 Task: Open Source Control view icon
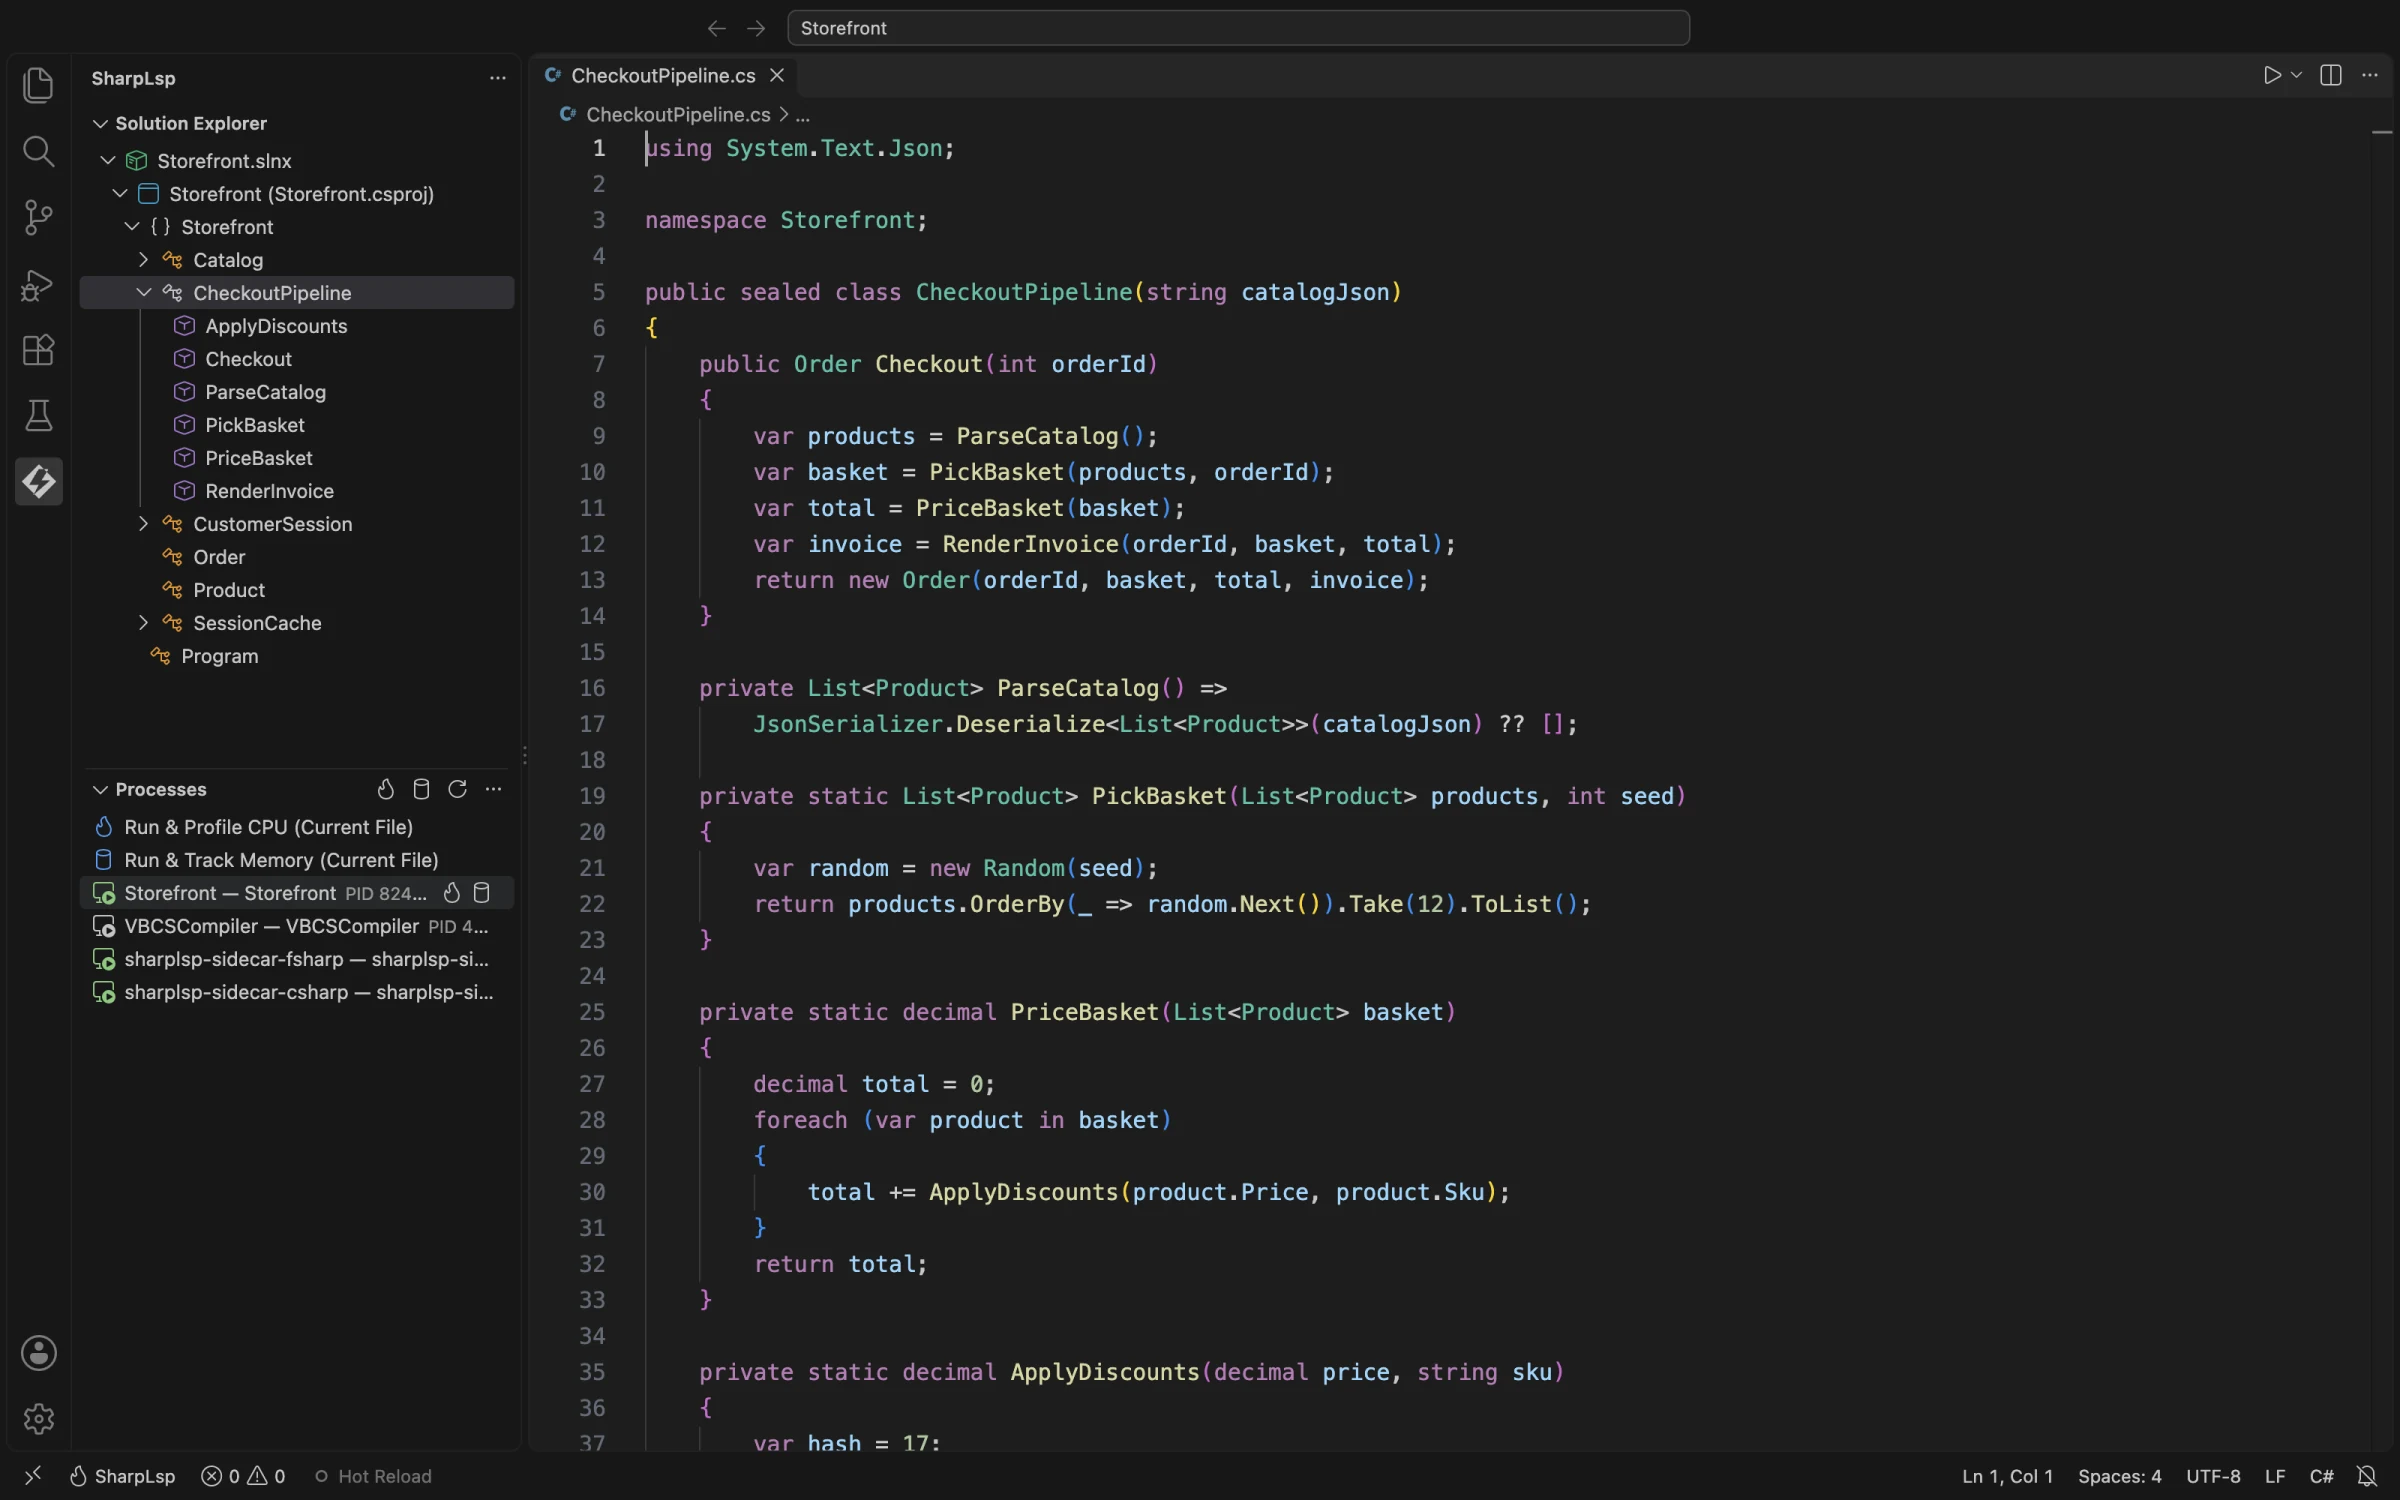[38, 217]
